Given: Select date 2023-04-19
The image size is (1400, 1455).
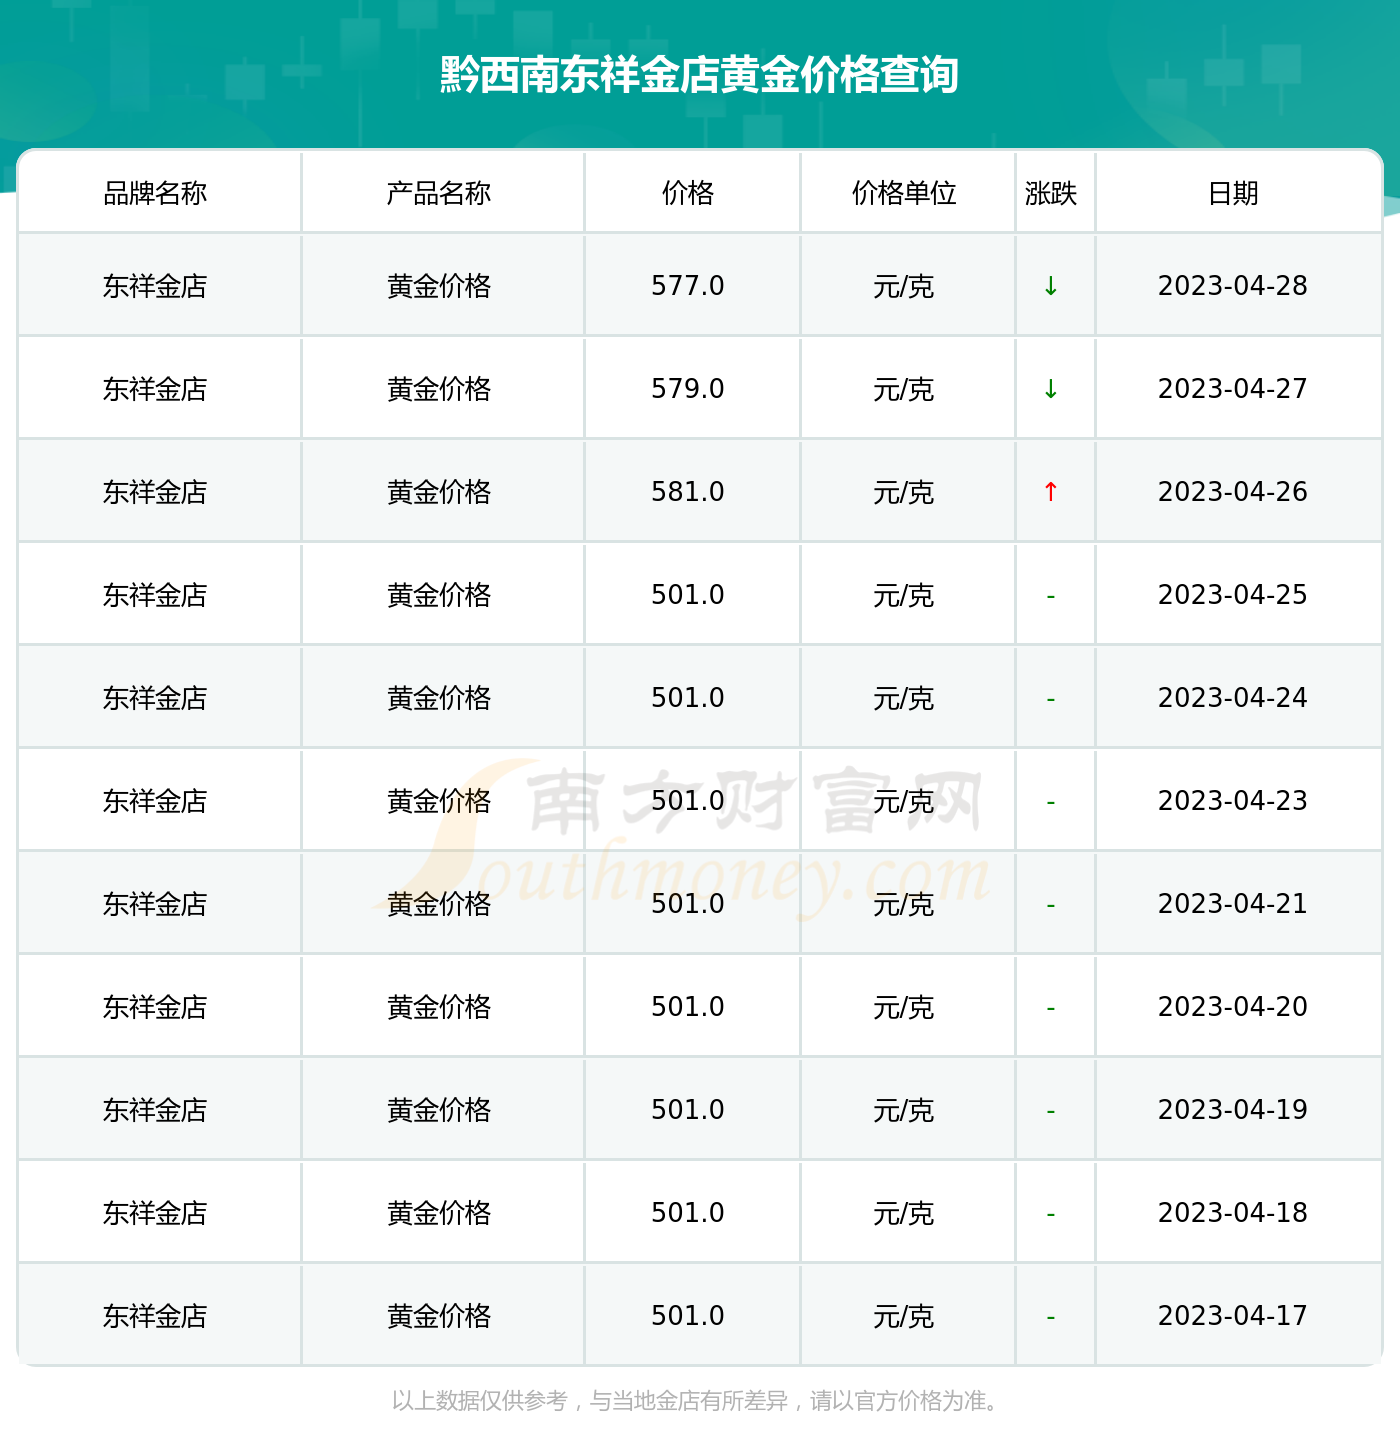Looking at the screenshot, I should point(1233,1110).
